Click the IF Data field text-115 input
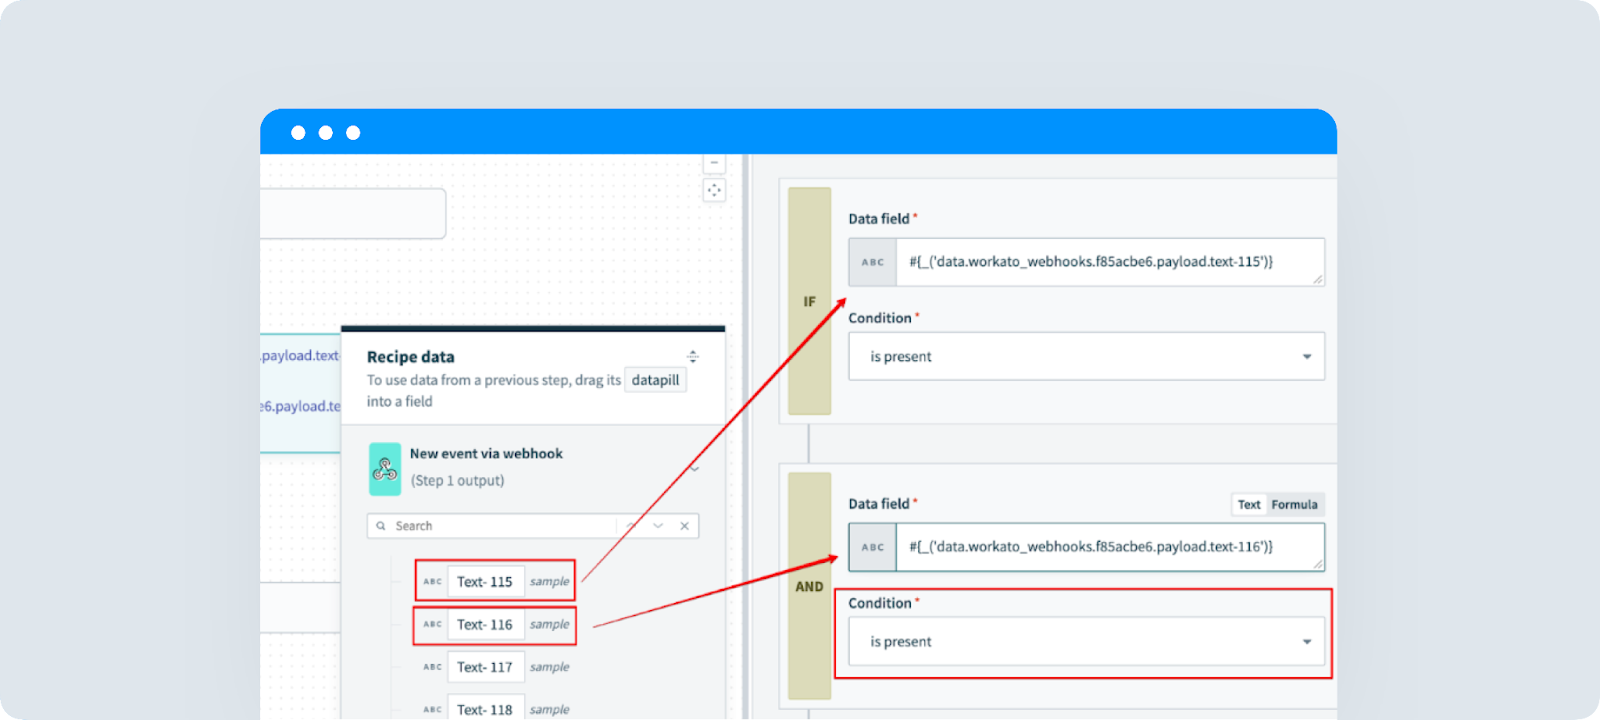1600x720 pixels. (x=1110, y=262)
